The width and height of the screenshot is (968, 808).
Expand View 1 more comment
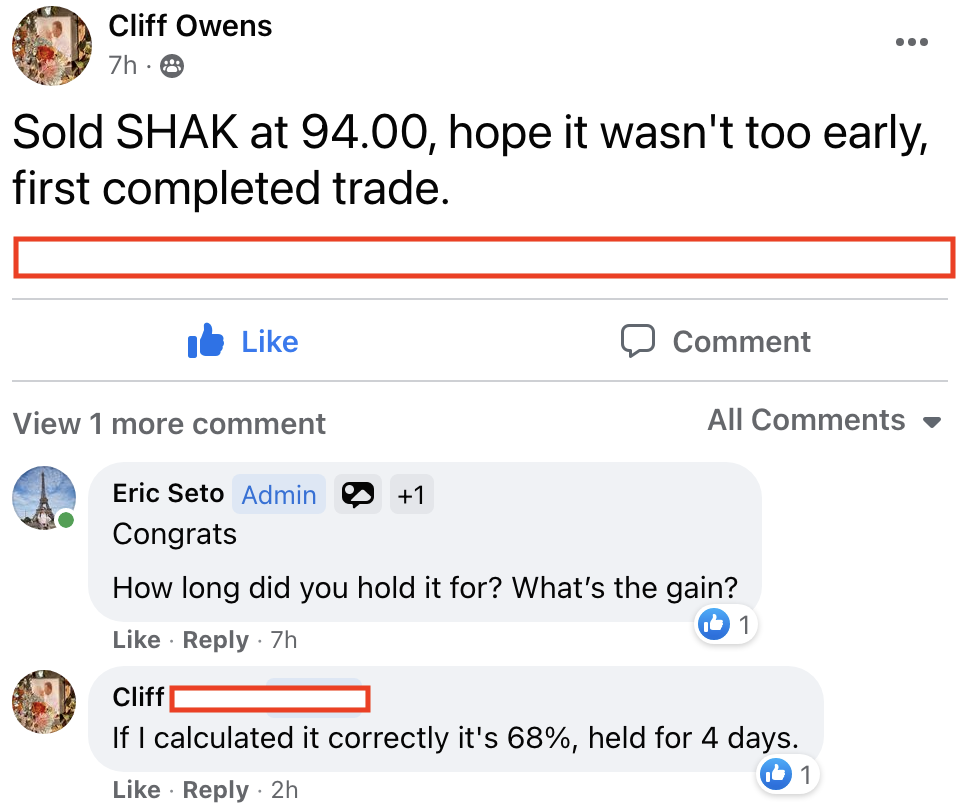tap(169, 424)
